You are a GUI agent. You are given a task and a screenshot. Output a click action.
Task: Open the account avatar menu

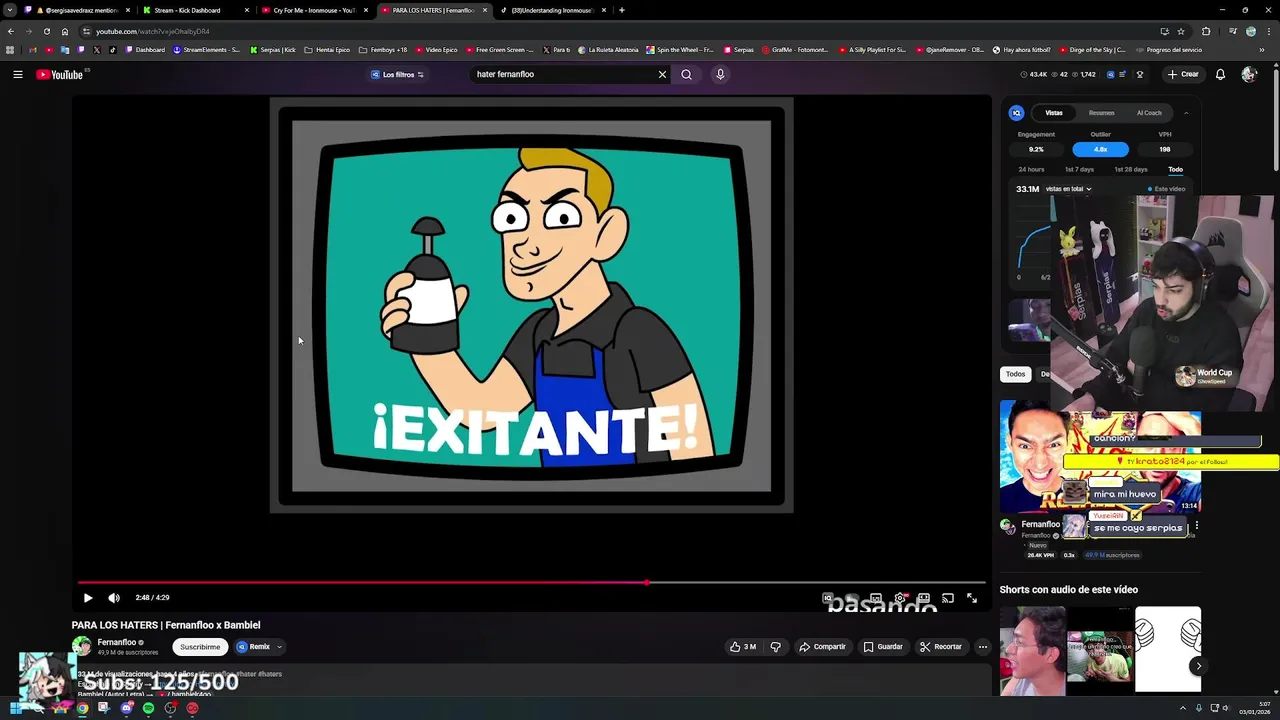(x=1249, y=74)
